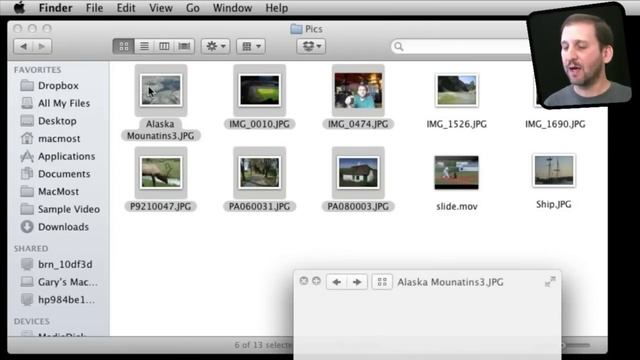
Task: Show next item in Quick Look
Action: tap(357, 282)
